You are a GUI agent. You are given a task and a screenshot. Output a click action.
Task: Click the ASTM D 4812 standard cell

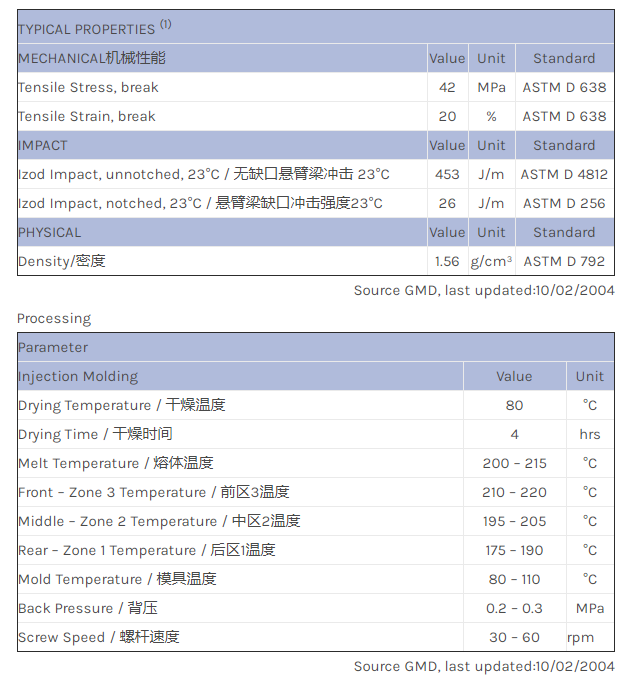pyautogui.click(x=564, y=174)
